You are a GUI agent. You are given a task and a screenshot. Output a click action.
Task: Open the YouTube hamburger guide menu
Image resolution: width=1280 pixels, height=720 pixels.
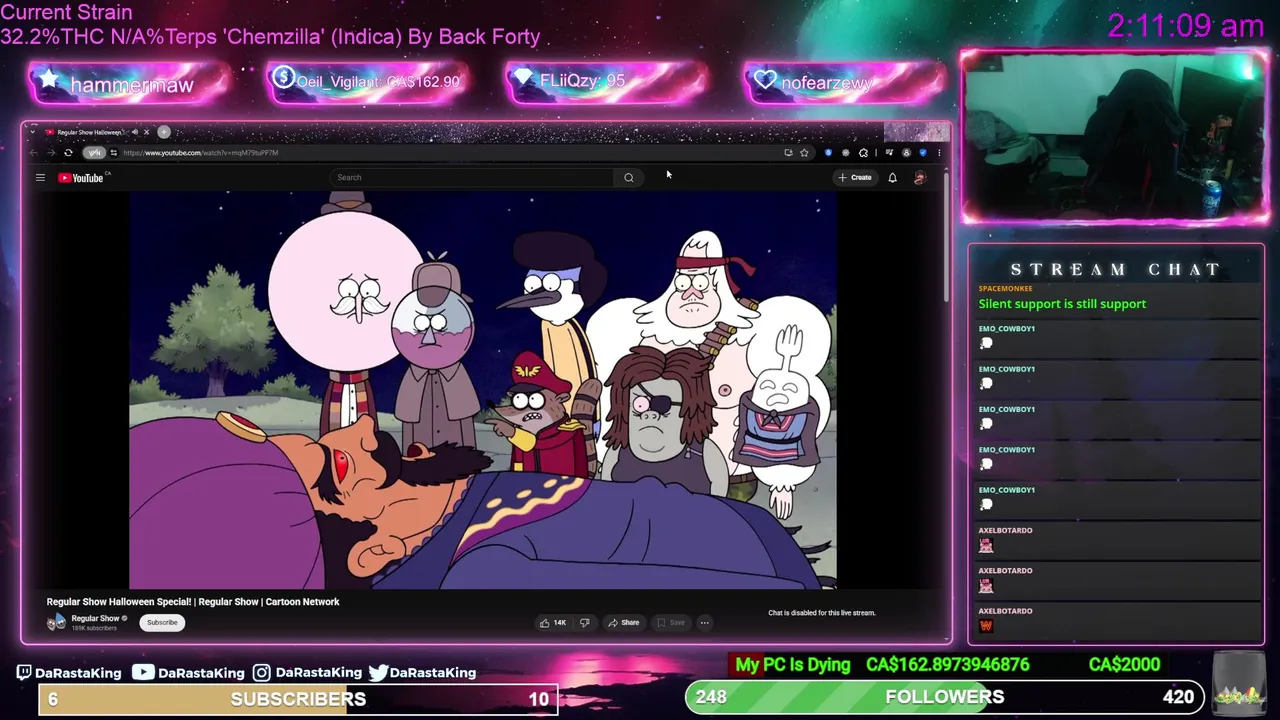pyautogui.click(x=40, y=178)
